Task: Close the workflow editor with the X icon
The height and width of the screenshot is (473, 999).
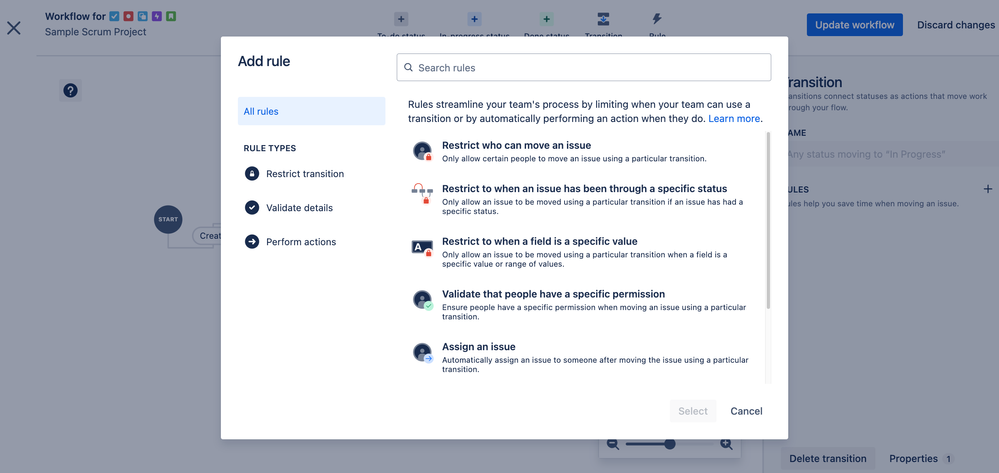Action: click(13, 27)
